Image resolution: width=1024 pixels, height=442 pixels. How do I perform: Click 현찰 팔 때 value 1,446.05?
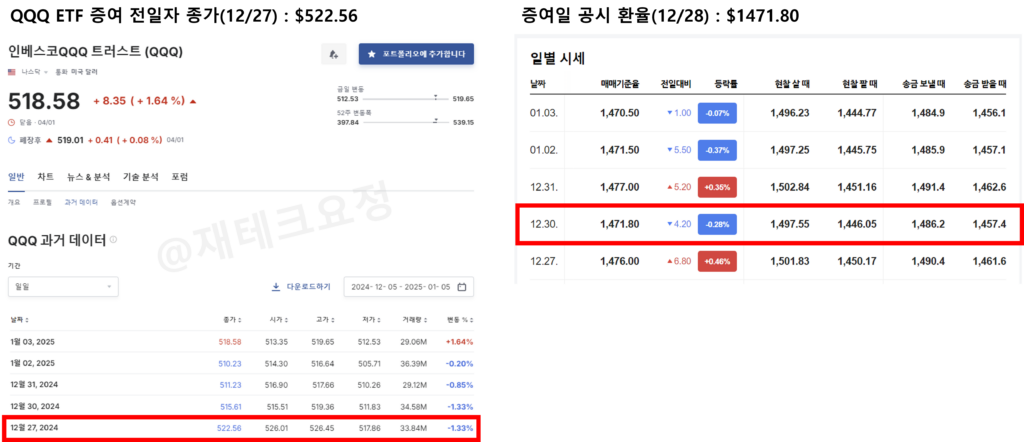pos(857,224)
